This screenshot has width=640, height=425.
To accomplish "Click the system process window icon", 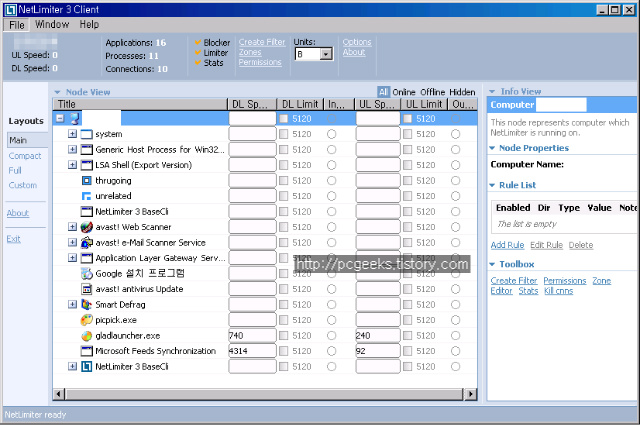I will 87,134.
